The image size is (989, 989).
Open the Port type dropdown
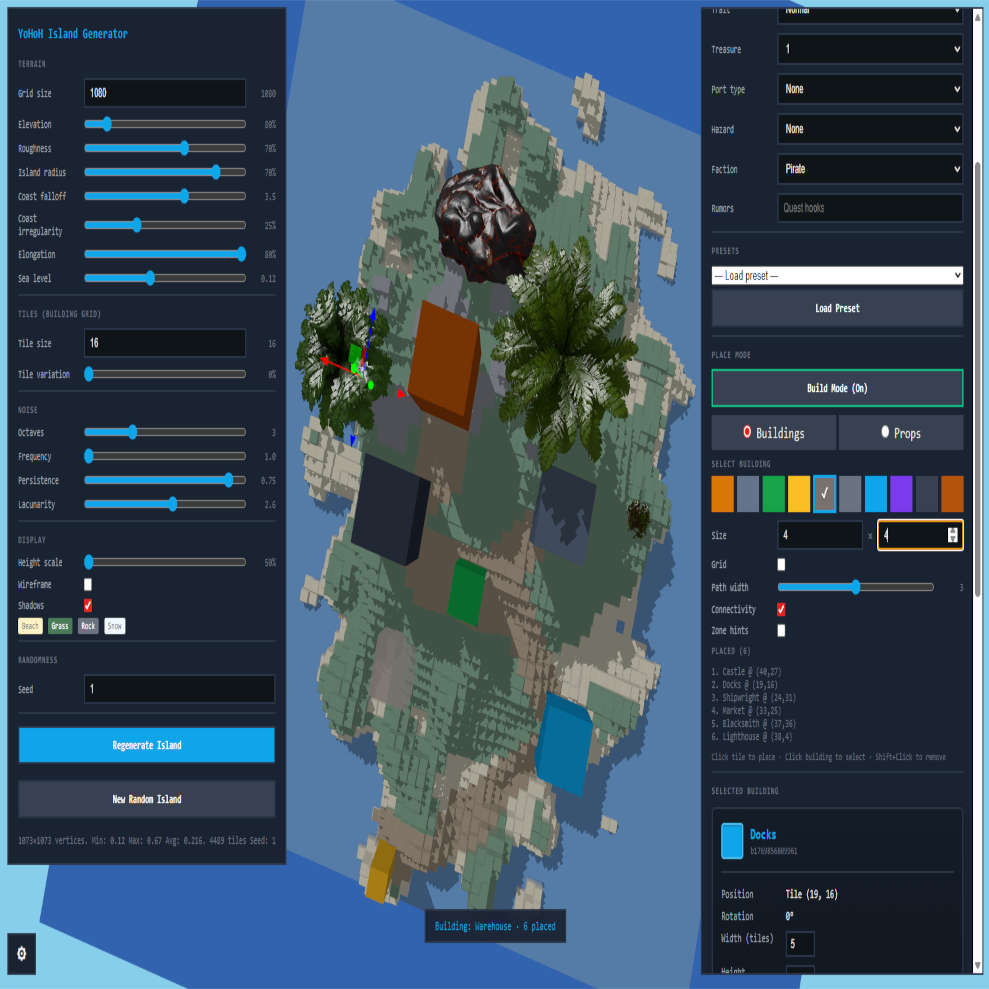(x=869, y=89)
